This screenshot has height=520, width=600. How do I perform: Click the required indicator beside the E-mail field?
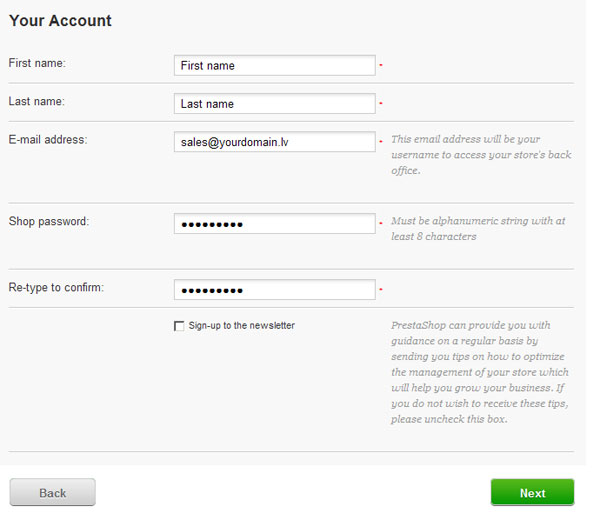click(x=381, y=142)
